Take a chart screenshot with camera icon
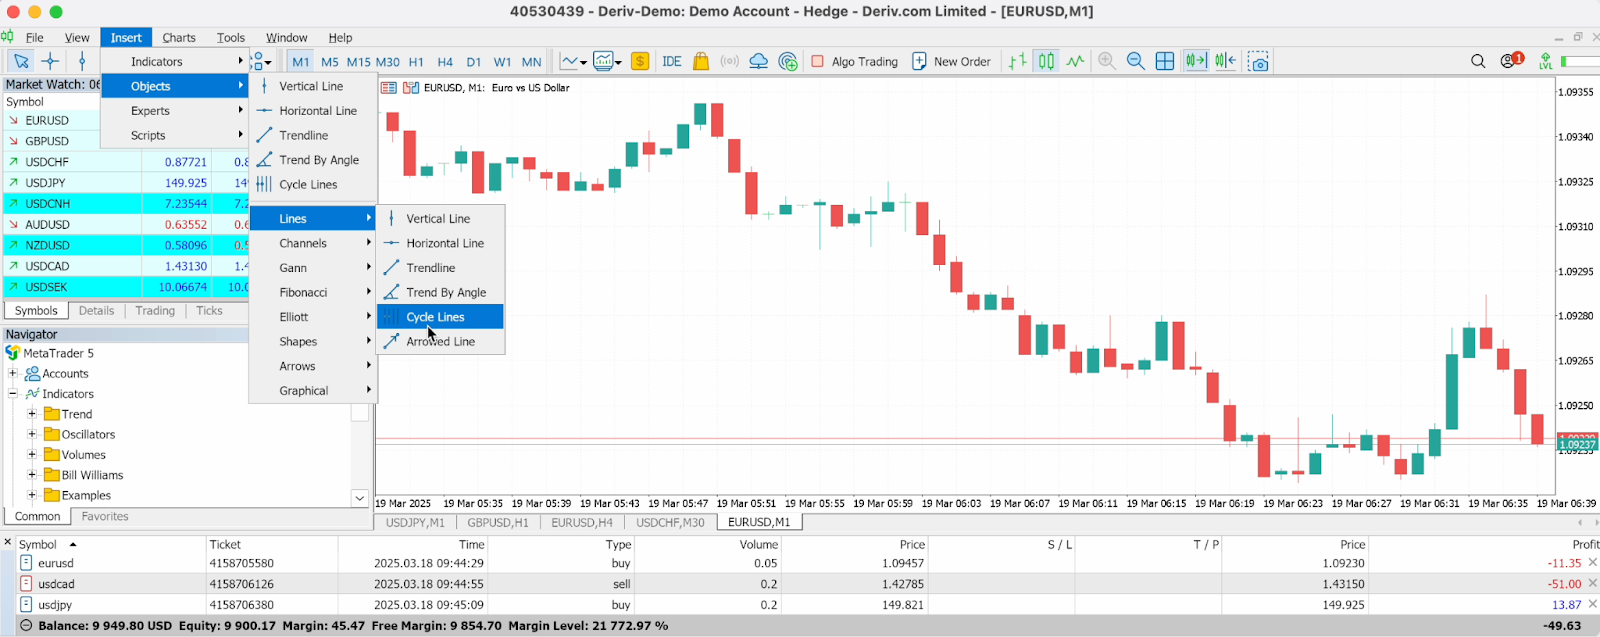This screenshot has width=1600, height=637. 1259,61
